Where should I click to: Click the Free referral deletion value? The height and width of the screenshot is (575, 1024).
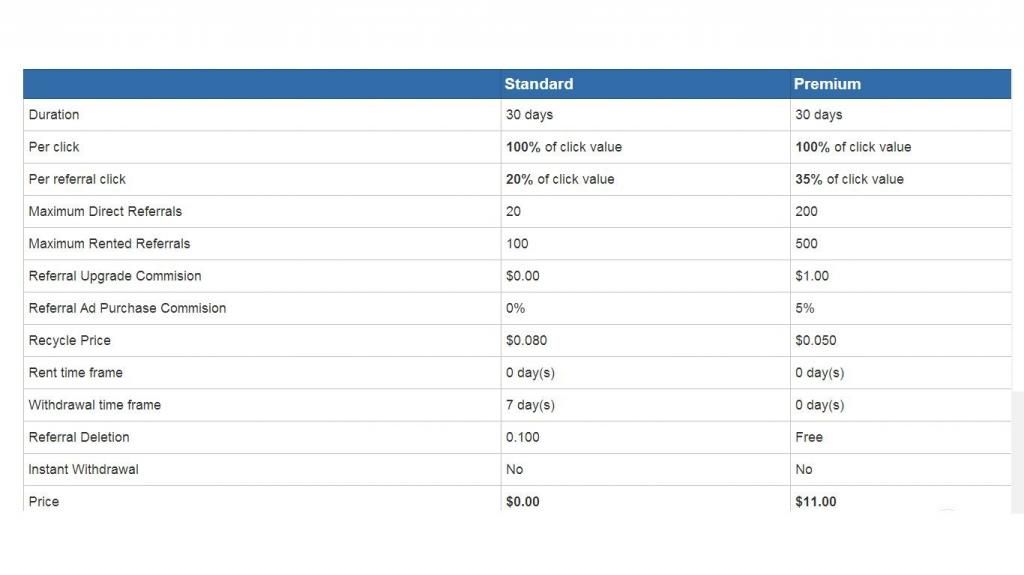coord(809,437)
